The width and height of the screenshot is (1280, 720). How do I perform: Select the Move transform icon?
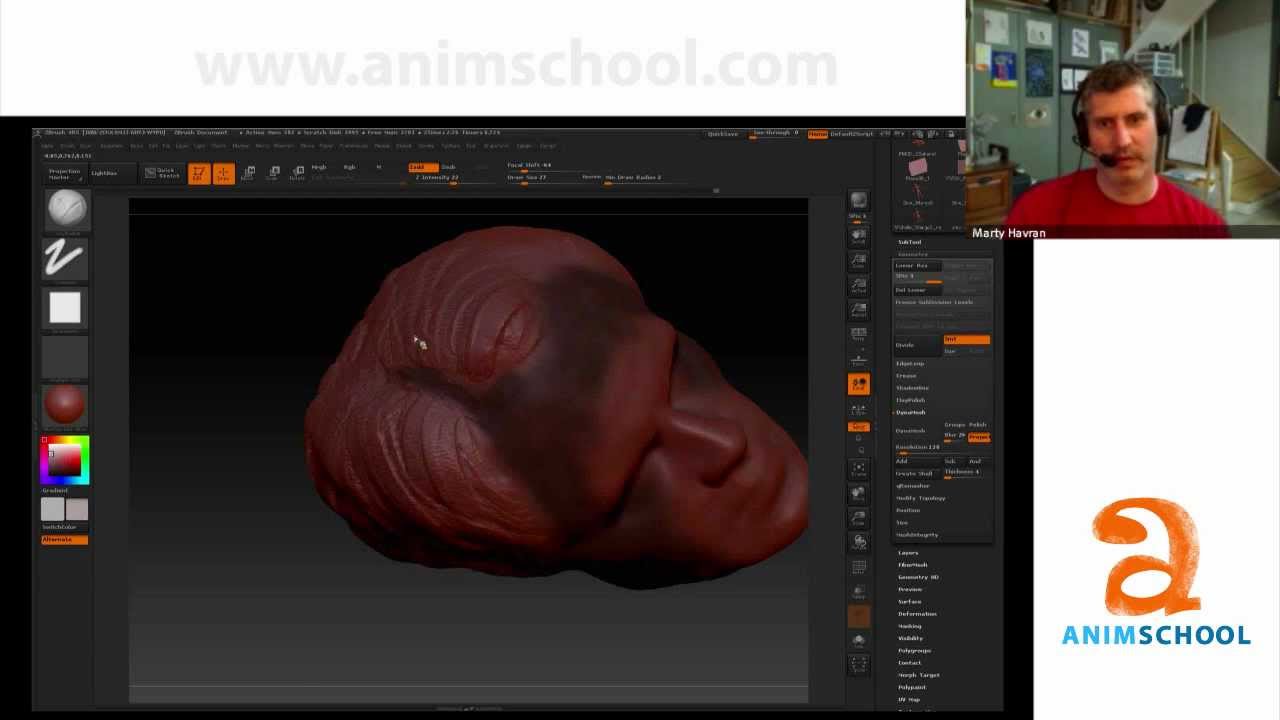pyautogui.click(x=248, y=174)
